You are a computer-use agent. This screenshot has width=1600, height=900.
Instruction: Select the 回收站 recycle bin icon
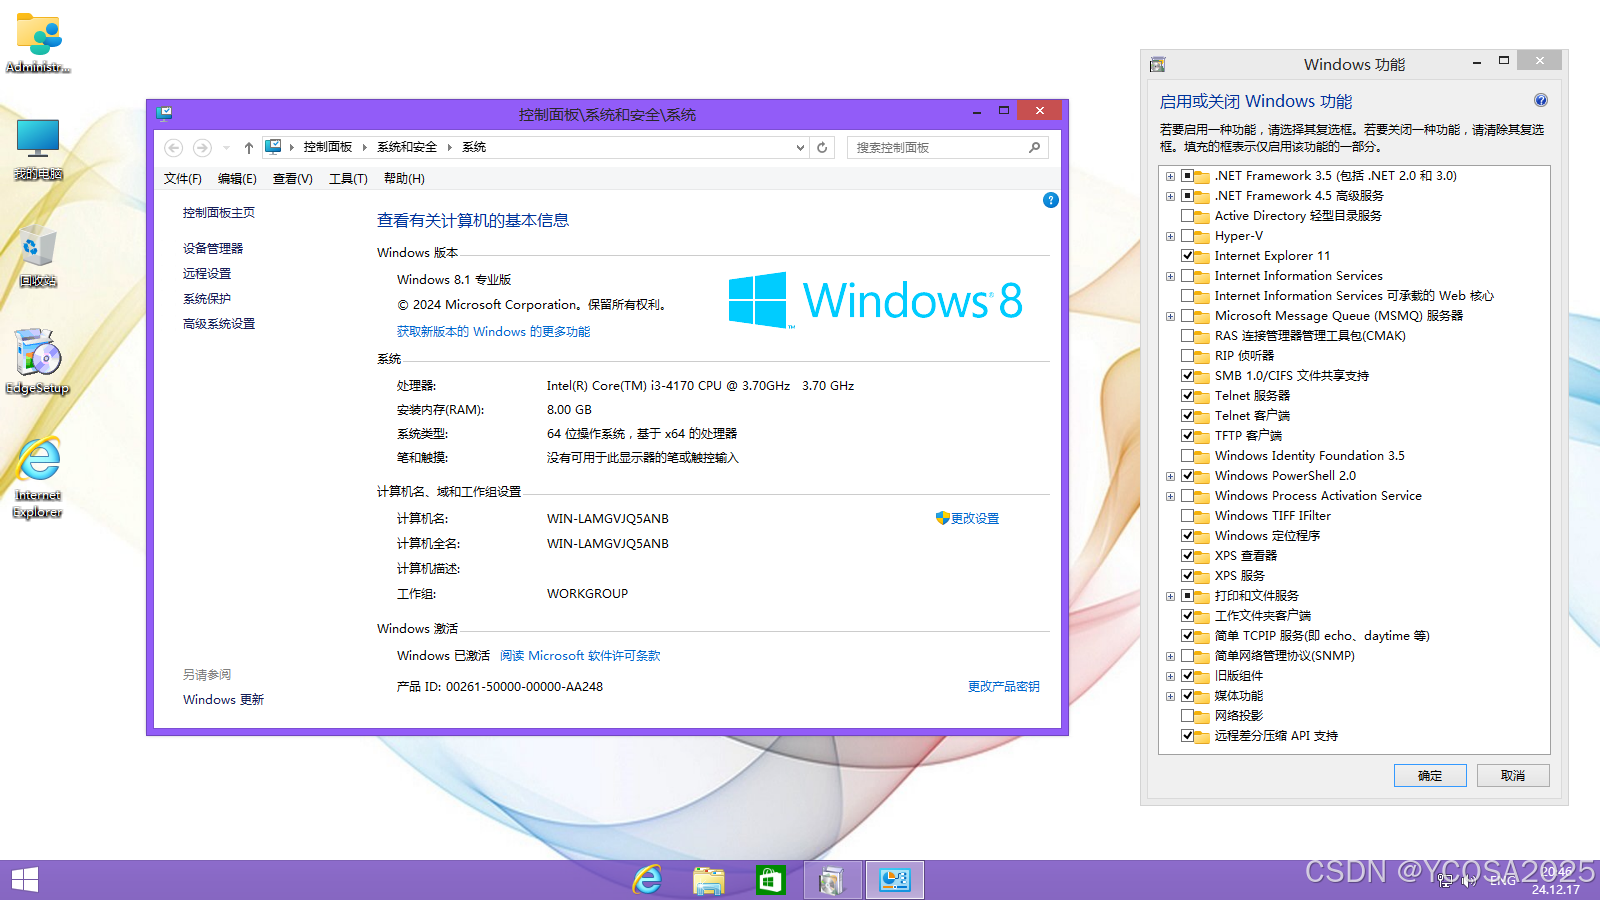38,247
